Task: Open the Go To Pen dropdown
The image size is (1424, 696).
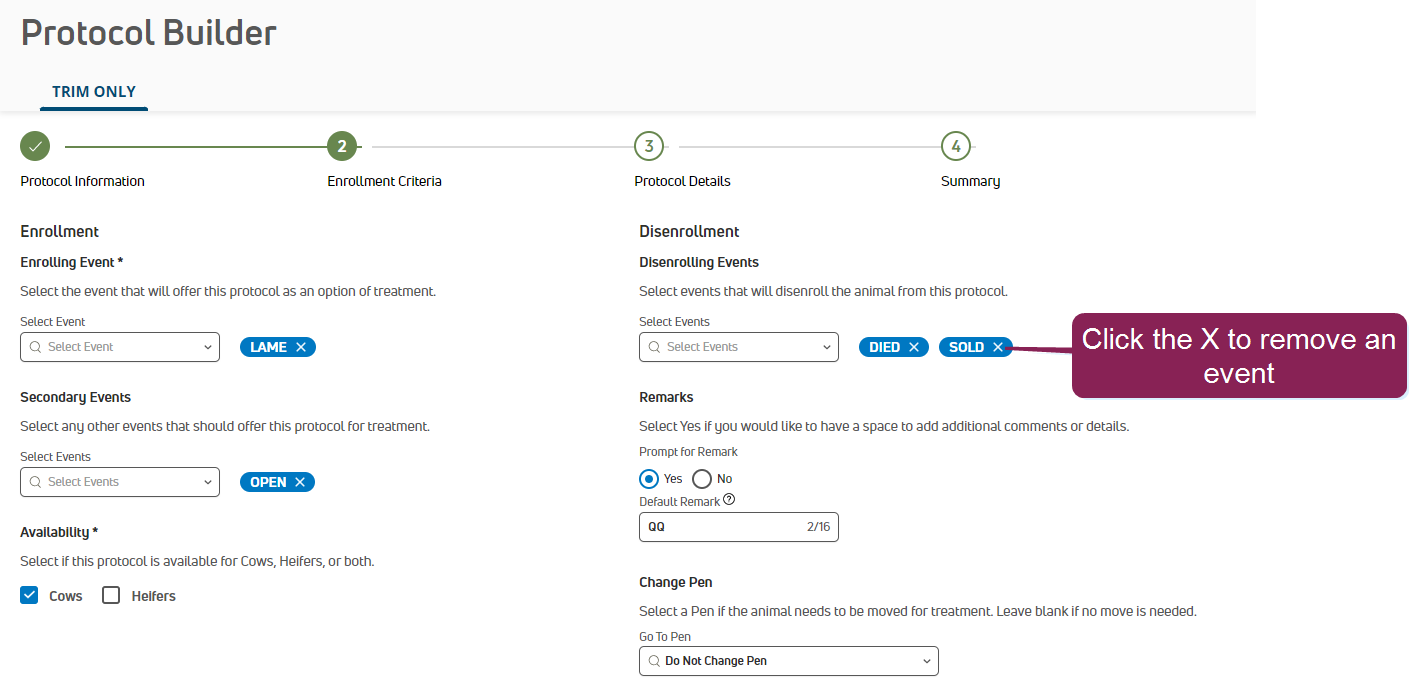Action: click(x=789, y=661)
